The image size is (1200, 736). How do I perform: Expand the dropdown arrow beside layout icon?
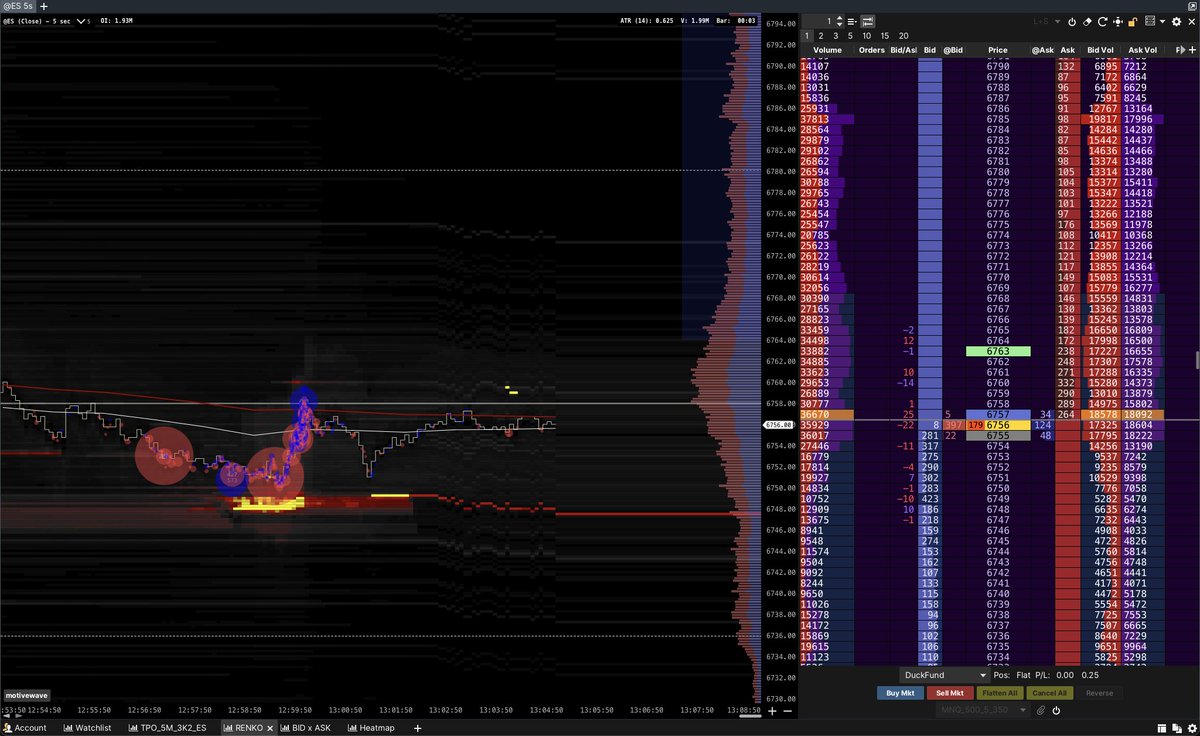[1161, 21]
